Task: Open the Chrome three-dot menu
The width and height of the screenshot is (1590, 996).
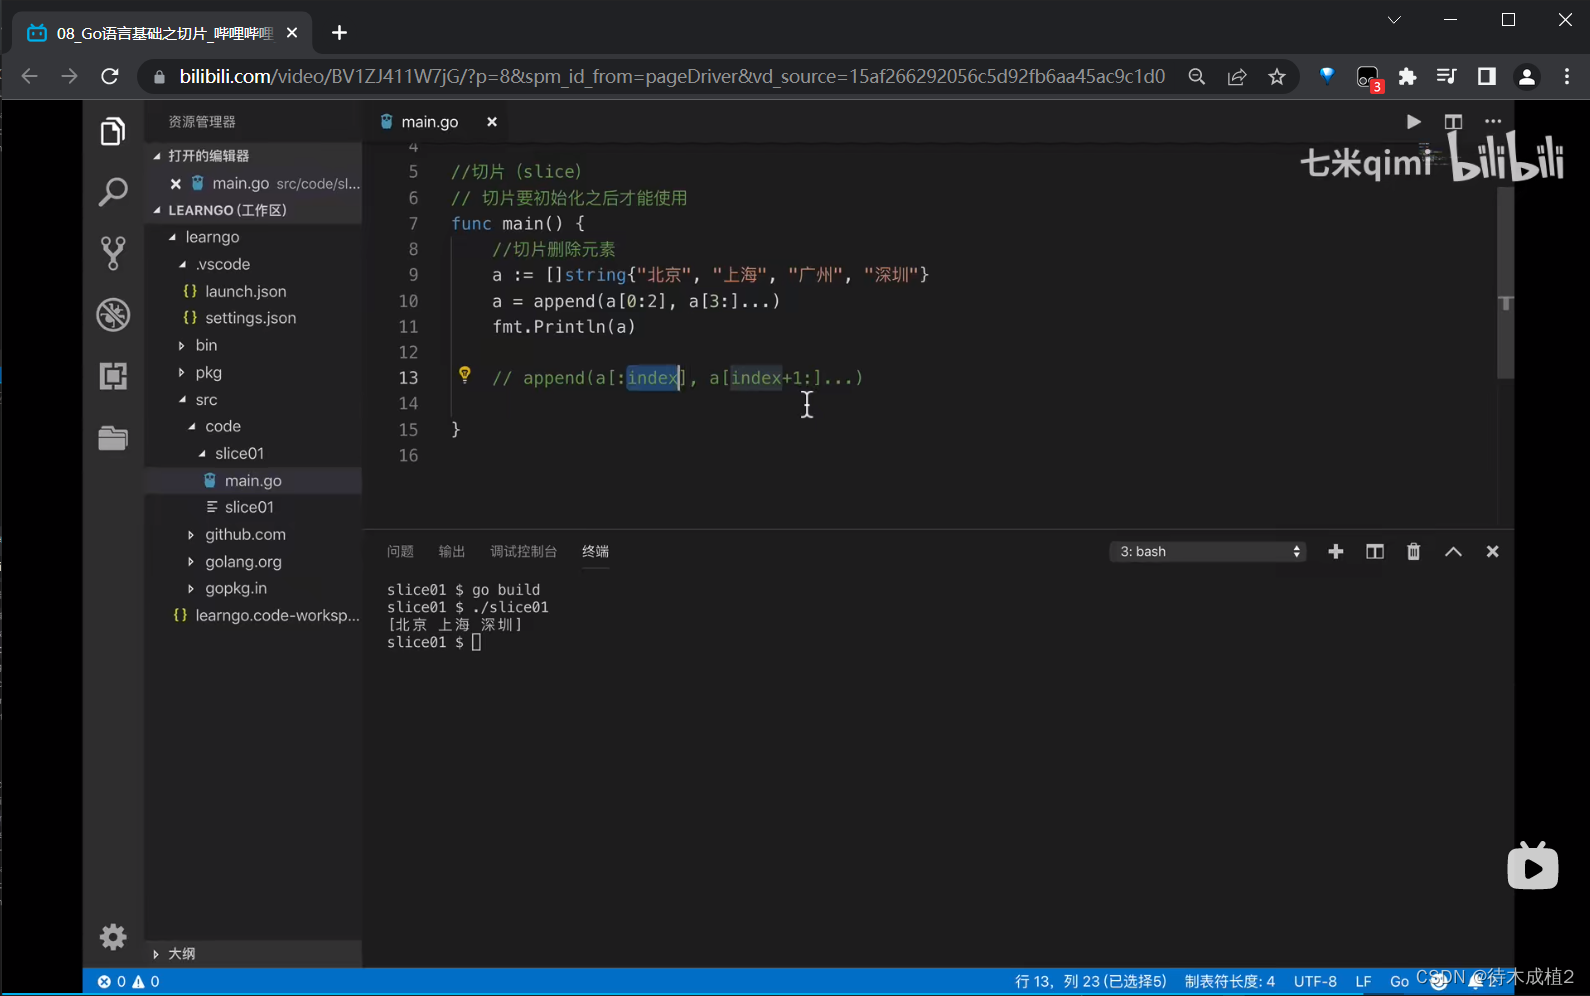Action: click(1567, 77)
